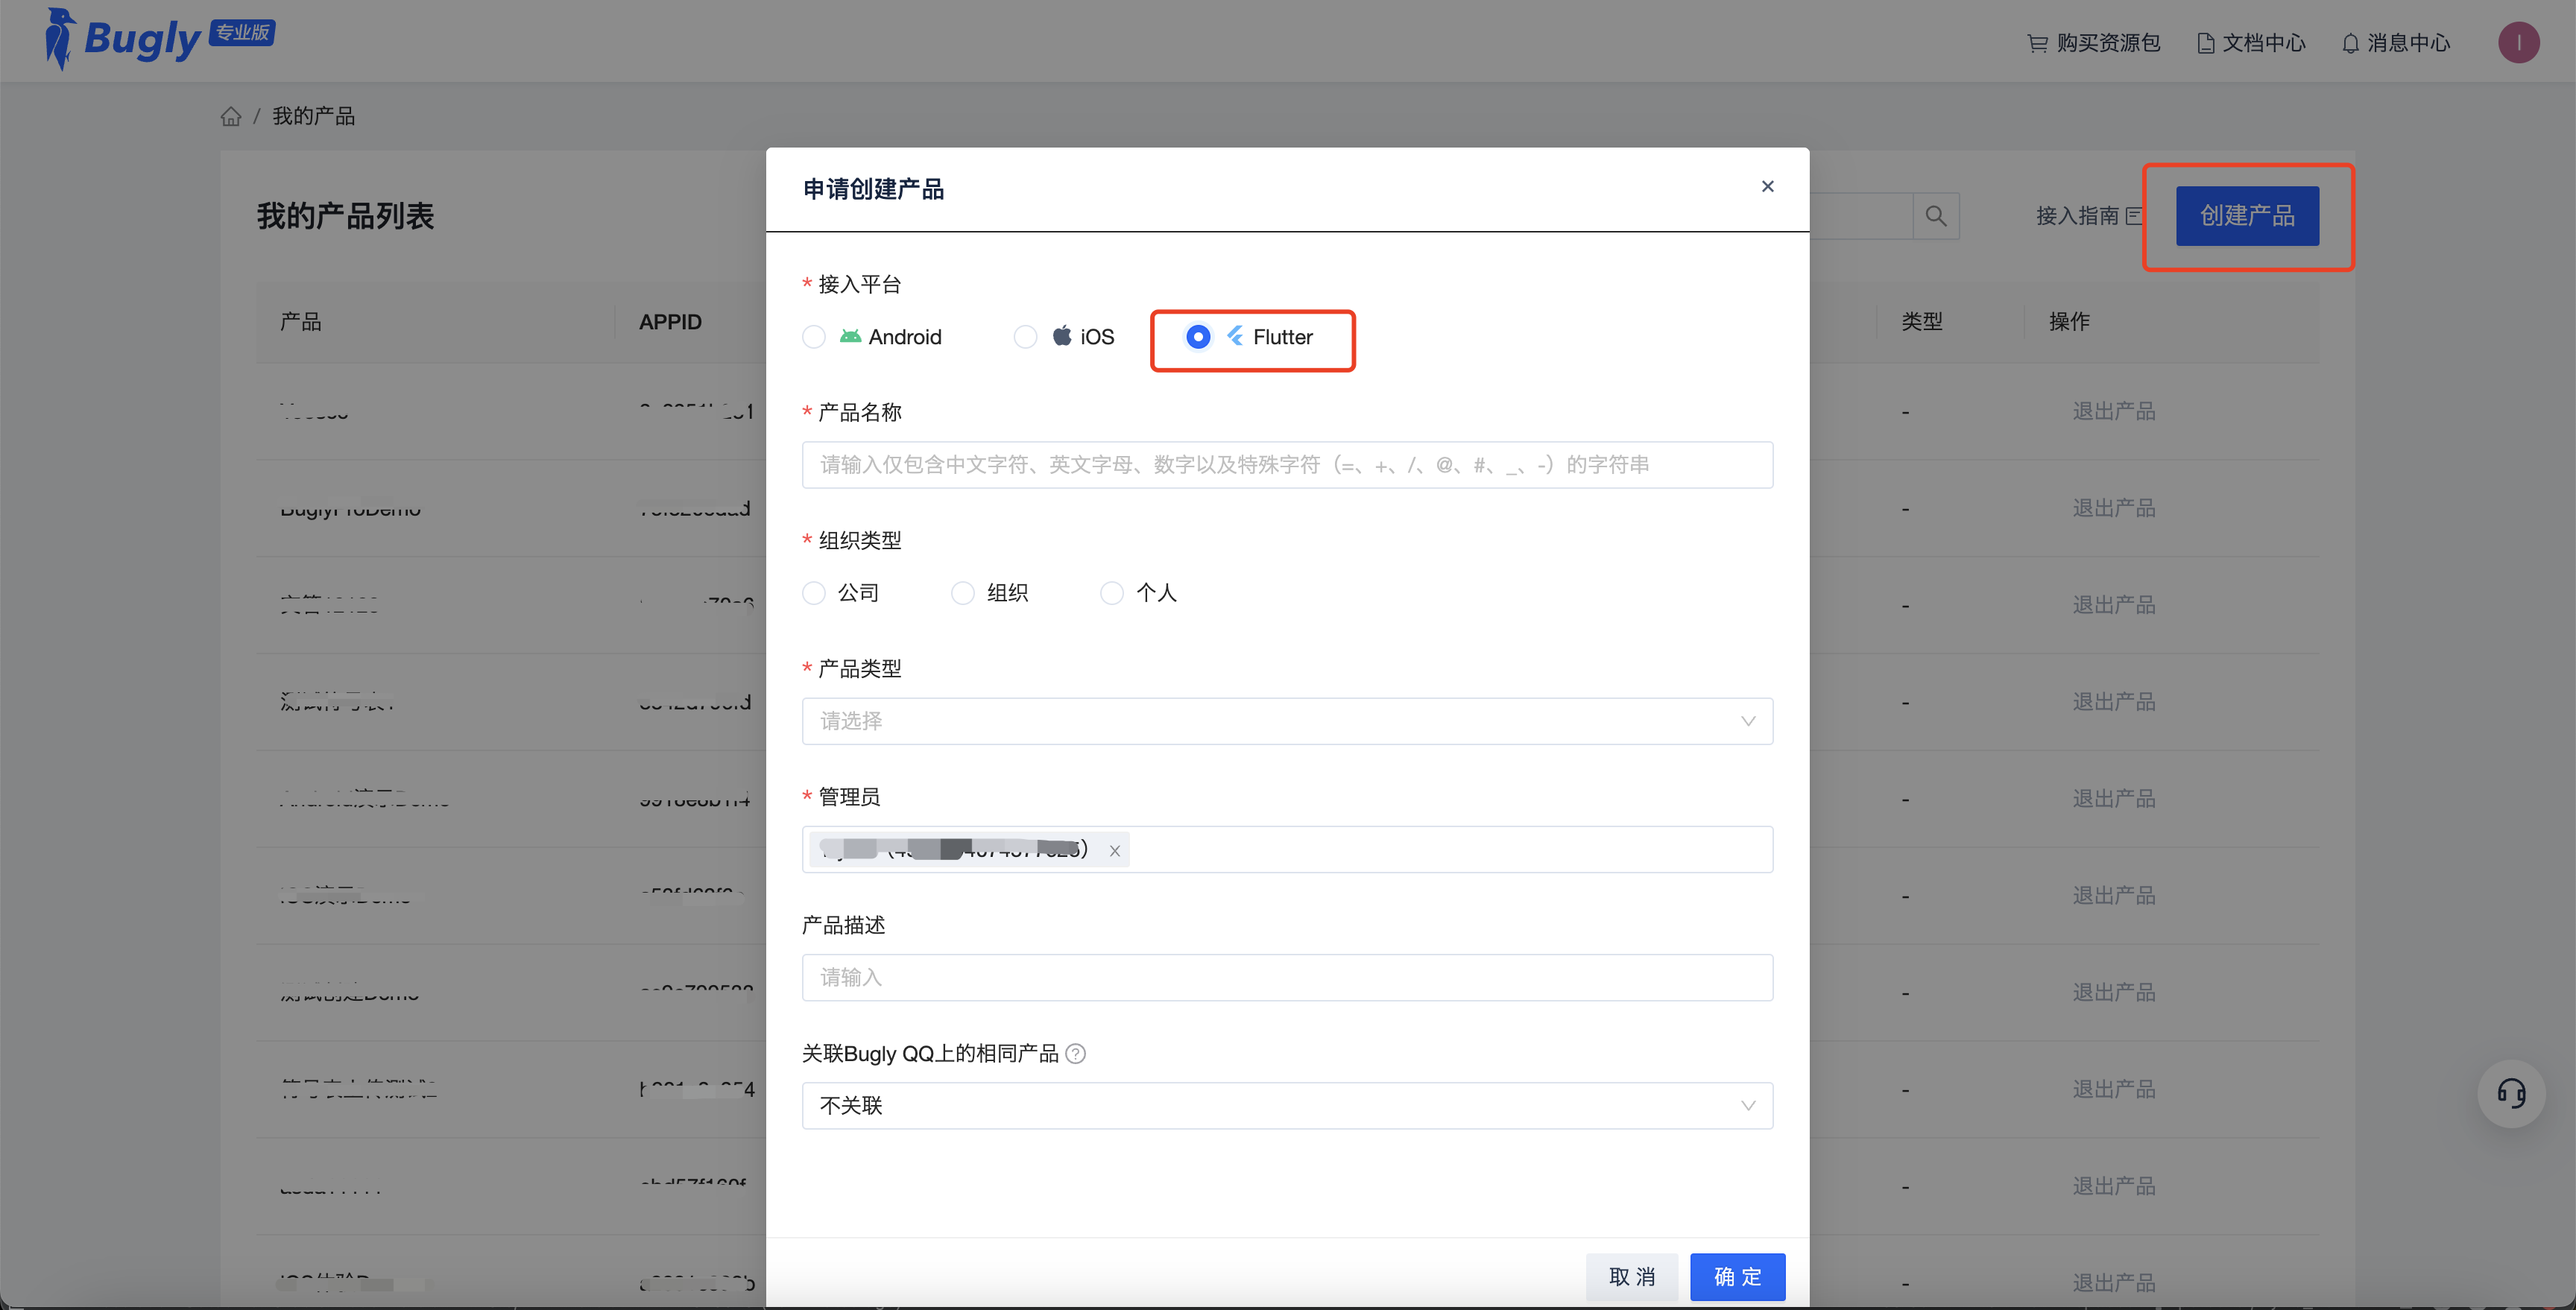Click 专业版 badge
Screen dimensions: 2576x1310
coord(242,33)
